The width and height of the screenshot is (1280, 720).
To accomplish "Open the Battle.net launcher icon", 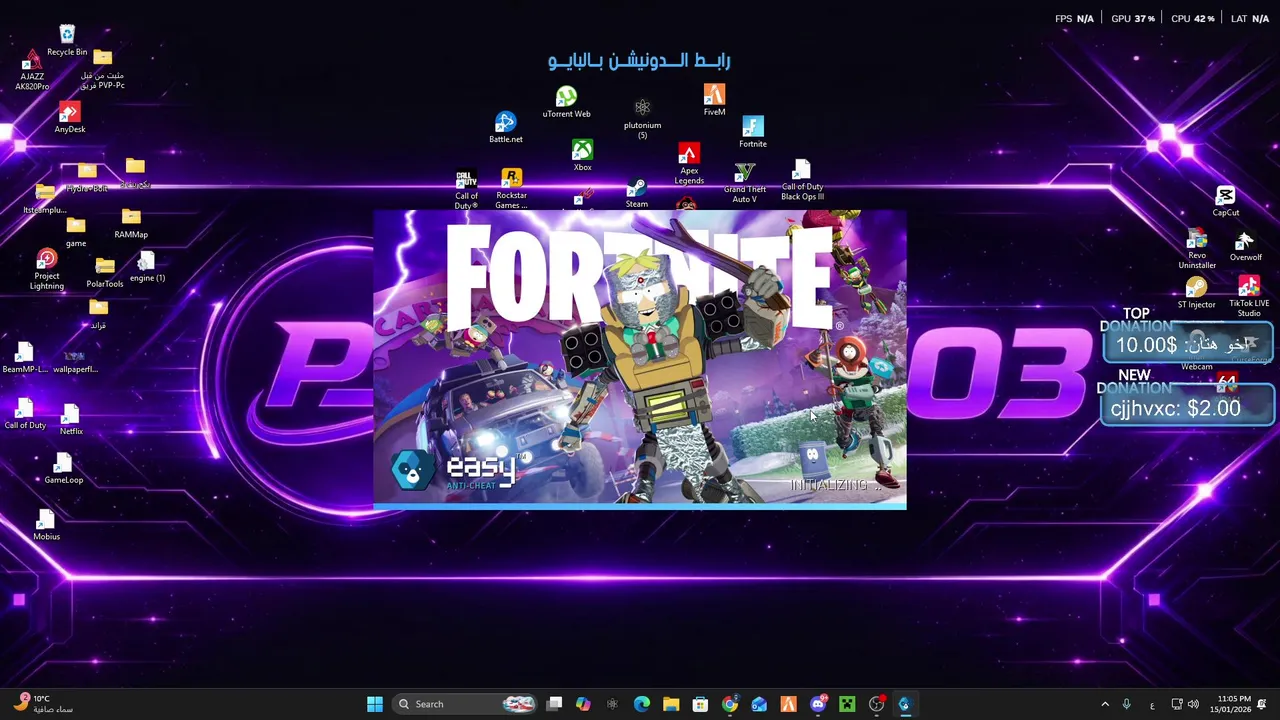I will click(x=506, y=127).
